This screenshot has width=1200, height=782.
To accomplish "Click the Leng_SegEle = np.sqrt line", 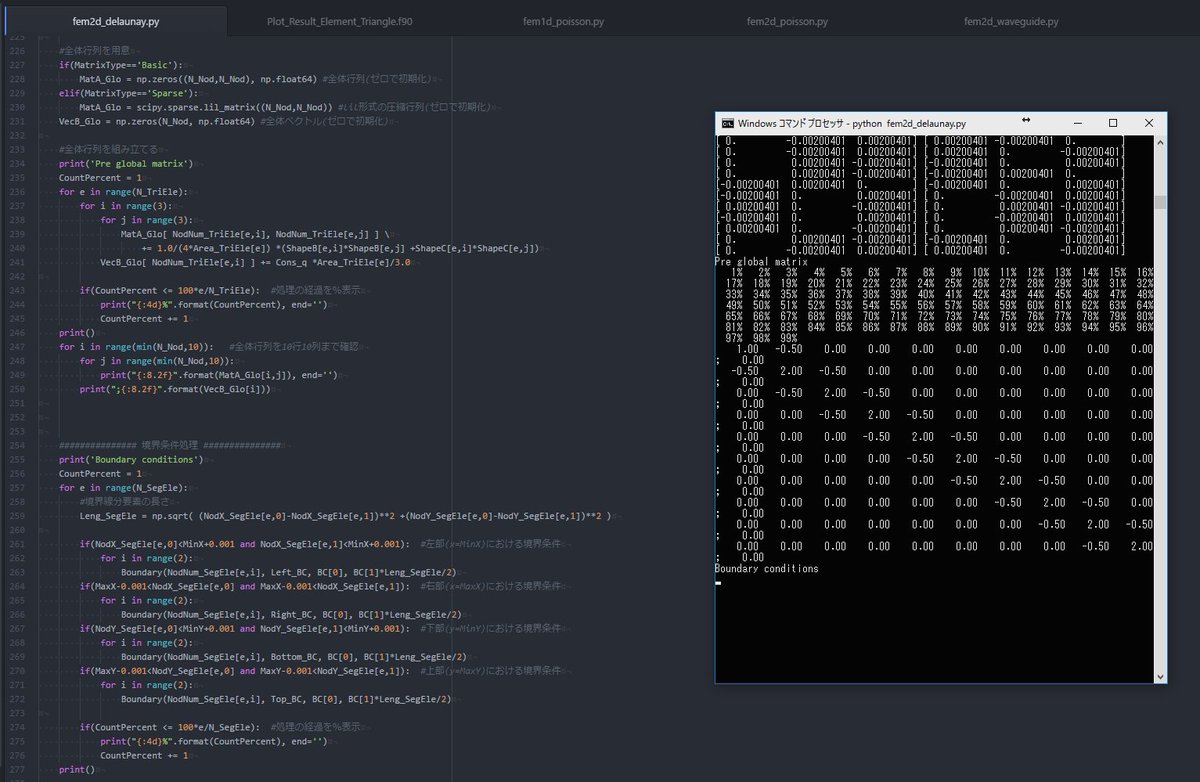I will [346, 516].
